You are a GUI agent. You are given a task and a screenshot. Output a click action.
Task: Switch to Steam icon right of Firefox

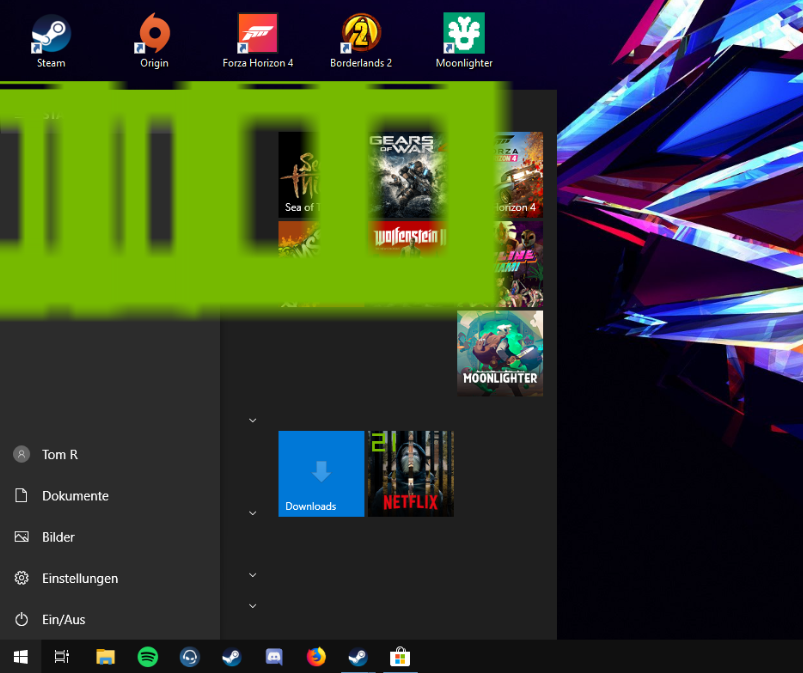358,657
